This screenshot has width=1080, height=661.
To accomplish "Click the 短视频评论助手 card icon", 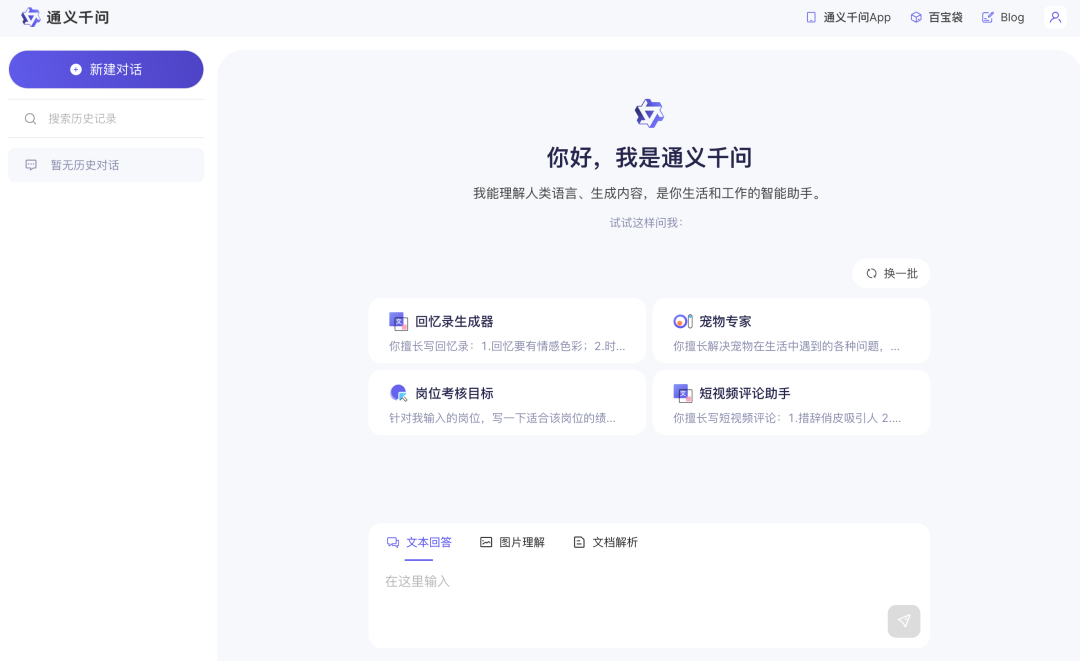I will coord(683,393).
